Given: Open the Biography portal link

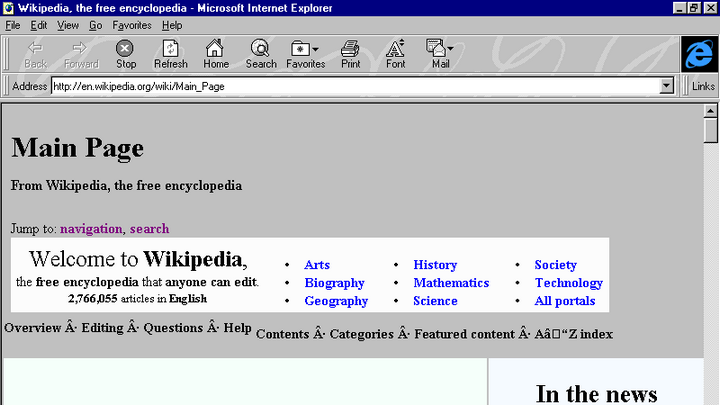Looking at the screenshot, I should [334, 283].
